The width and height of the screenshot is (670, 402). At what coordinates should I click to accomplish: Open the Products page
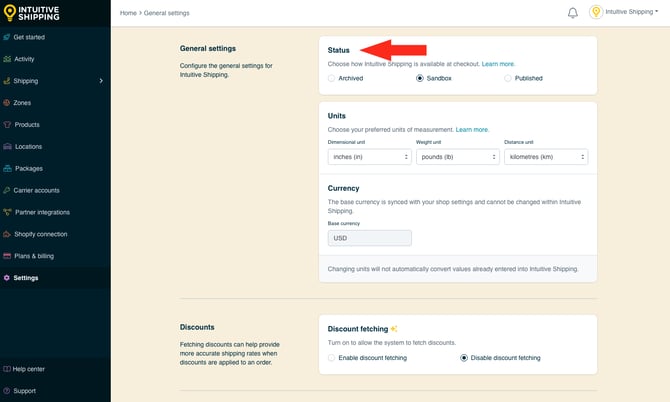tap(27, 124)
